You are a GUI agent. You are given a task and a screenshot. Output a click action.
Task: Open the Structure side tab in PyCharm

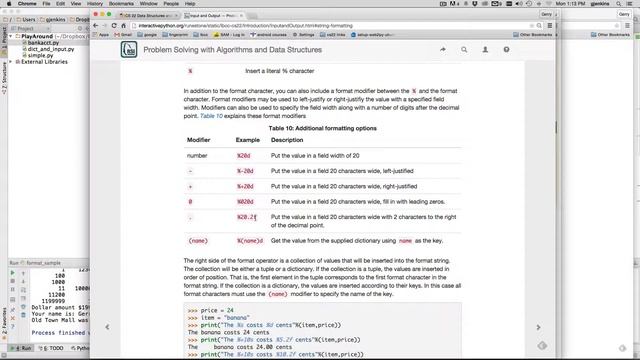click(x=4, y=79)
